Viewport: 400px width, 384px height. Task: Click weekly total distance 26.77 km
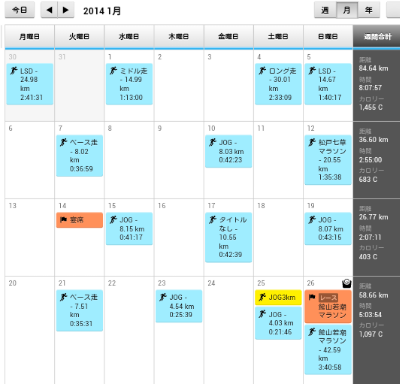click(373, 217)
